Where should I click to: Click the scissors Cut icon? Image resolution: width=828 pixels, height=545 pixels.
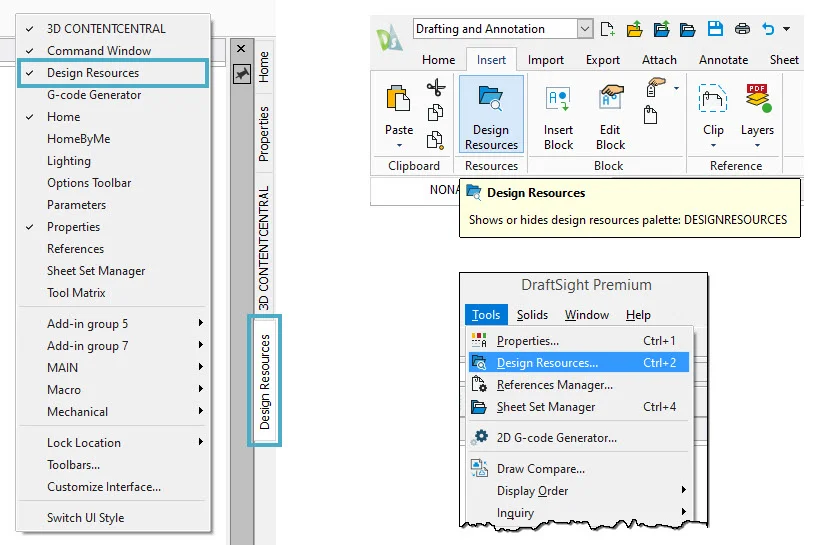click(435, 89)
